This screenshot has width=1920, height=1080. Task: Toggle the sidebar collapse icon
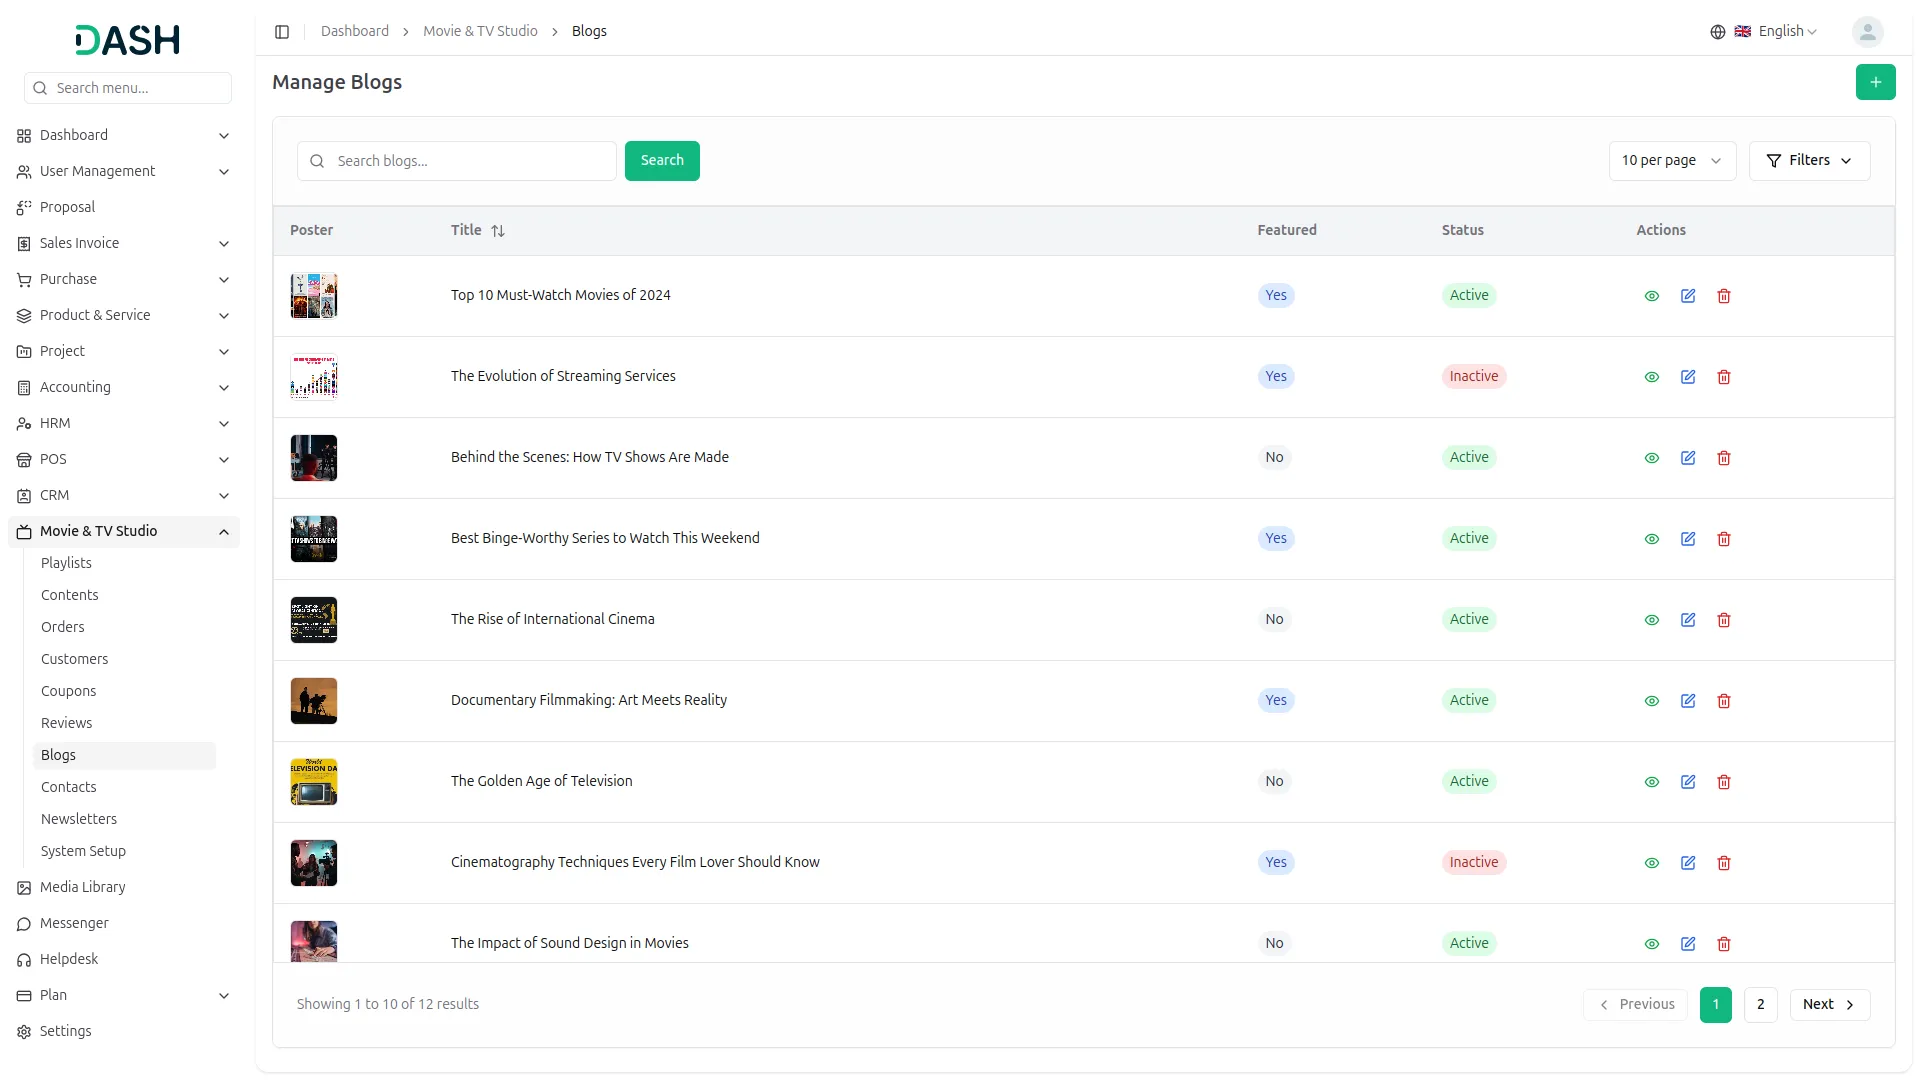(282, 32)
